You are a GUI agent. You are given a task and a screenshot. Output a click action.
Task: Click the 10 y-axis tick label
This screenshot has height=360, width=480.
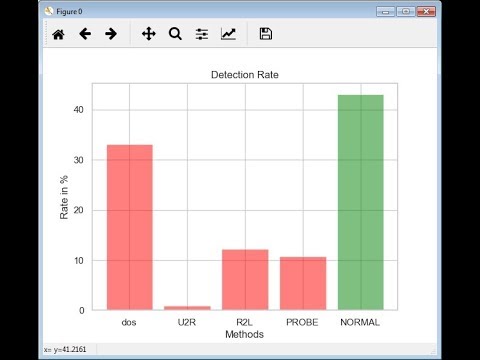pos(79,261)
